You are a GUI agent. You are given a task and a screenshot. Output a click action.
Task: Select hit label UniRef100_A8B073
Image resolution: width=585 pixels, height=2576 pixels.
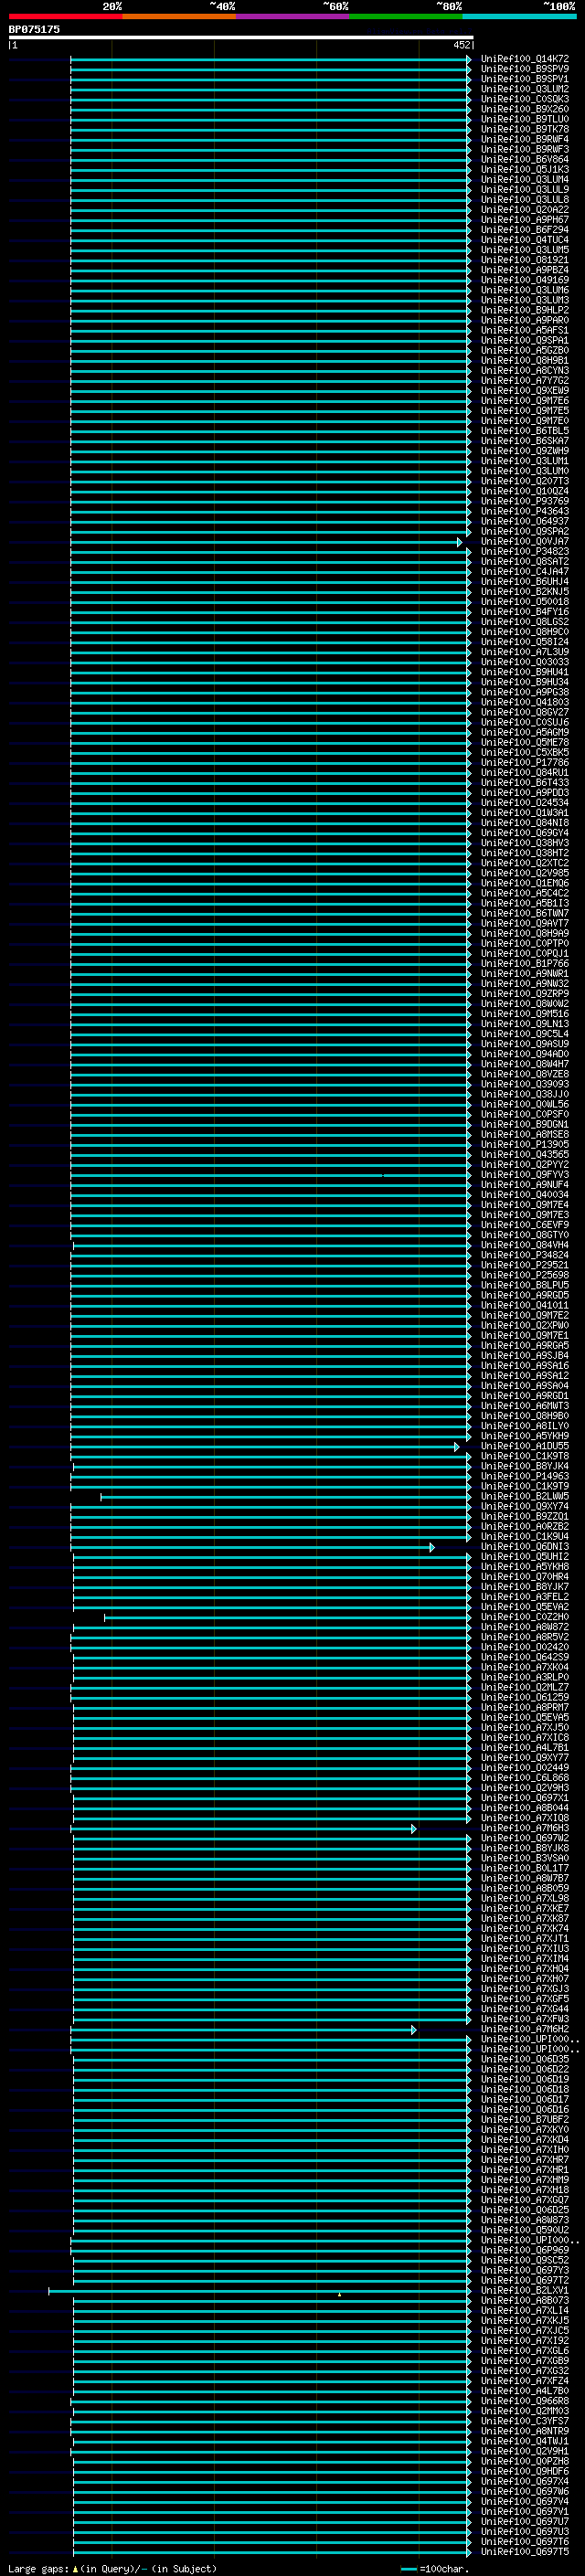pyautogui.click(x=524, y=2301)
